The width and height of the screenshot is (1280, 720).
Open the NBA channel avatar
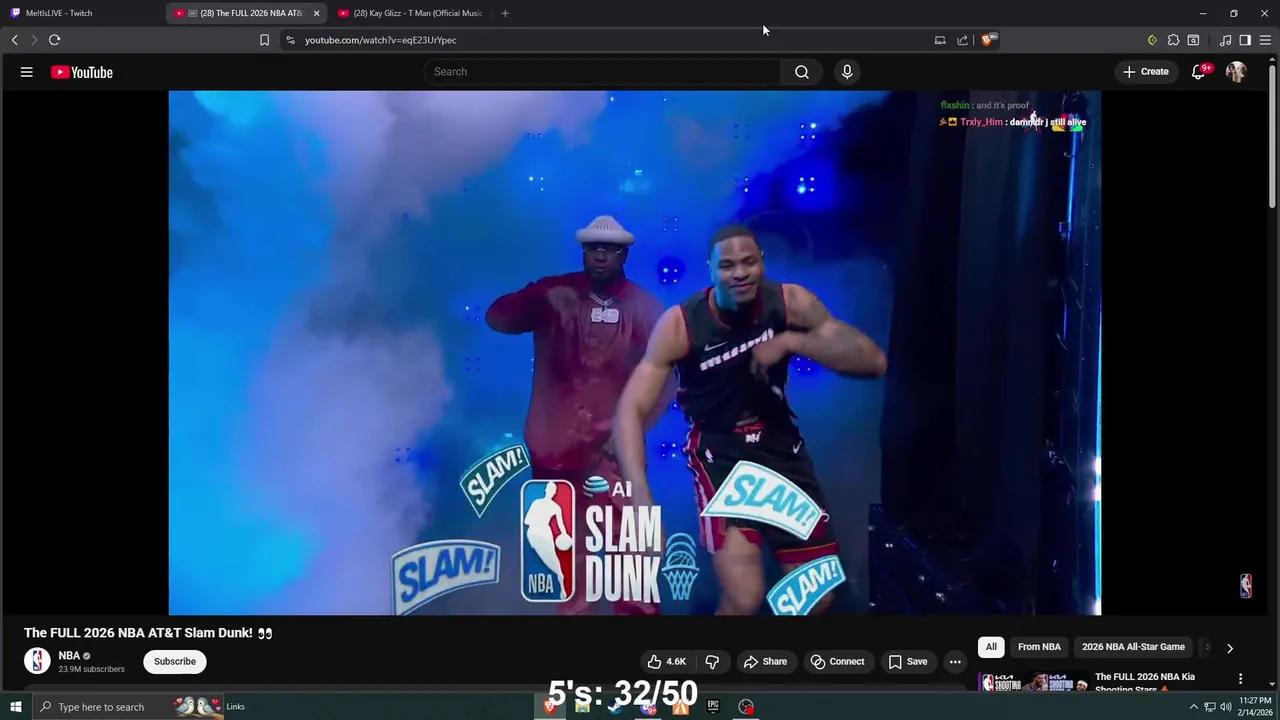[37, 661]
